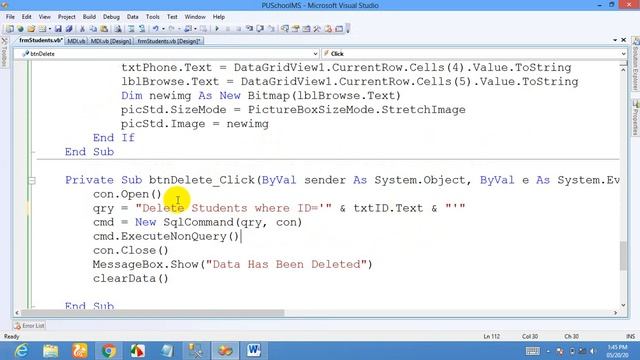This screenshot has width=640, height=360.
Task: Click the vertical scrollbar thumb
Action: pyautogui.click(x=623, y=256)
